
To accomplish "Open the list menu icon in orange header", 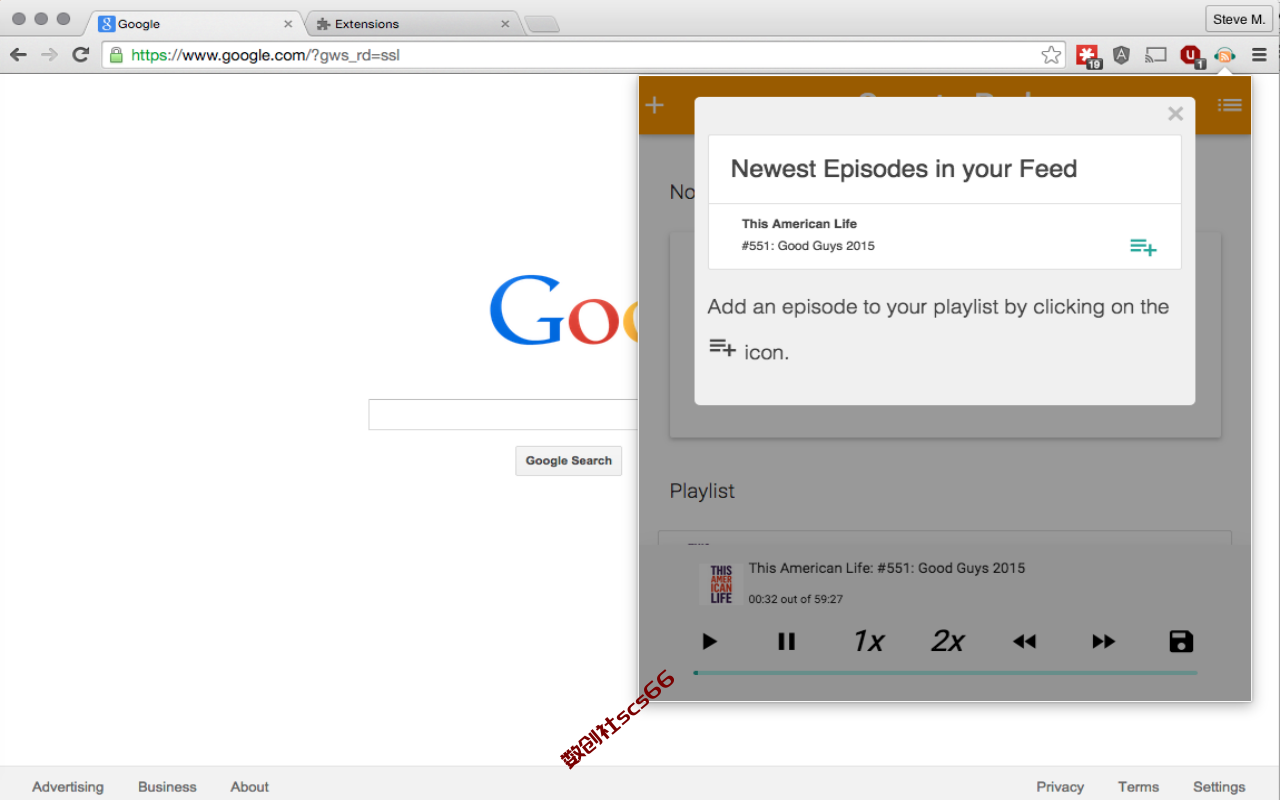I will click(x=1230, y=105).
